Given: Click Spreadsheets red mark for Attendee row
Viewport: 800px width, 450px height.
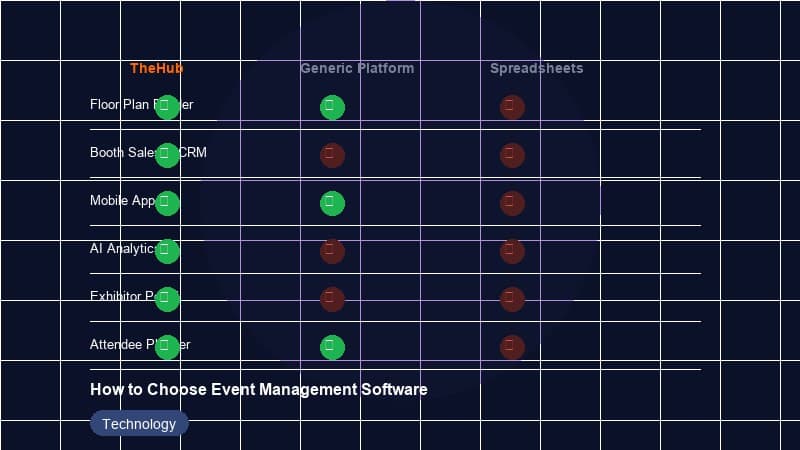Looking at the screenshot, I should click(x=512, y=347).
